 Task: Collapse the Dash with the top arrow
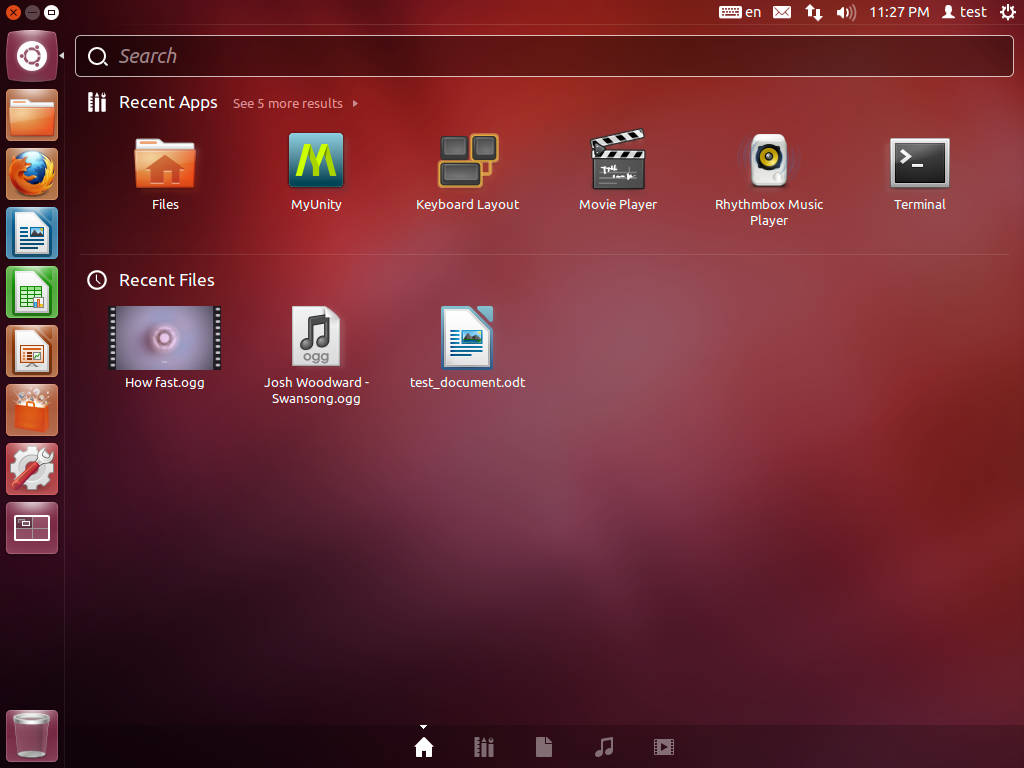pyautogui.click(x=423, y=727)
